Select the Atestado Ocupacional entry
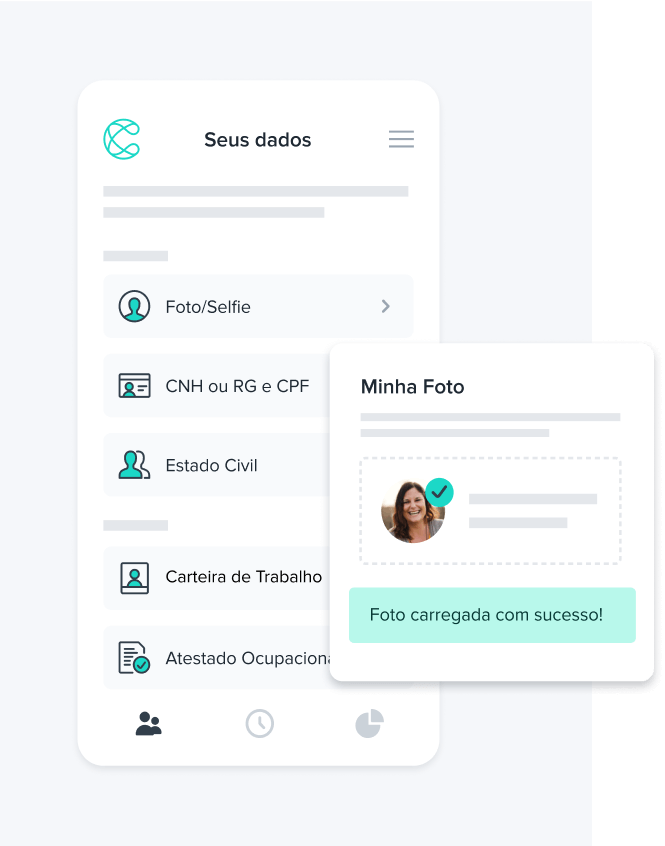Screen dimensions: 665x846 [216, 658]
